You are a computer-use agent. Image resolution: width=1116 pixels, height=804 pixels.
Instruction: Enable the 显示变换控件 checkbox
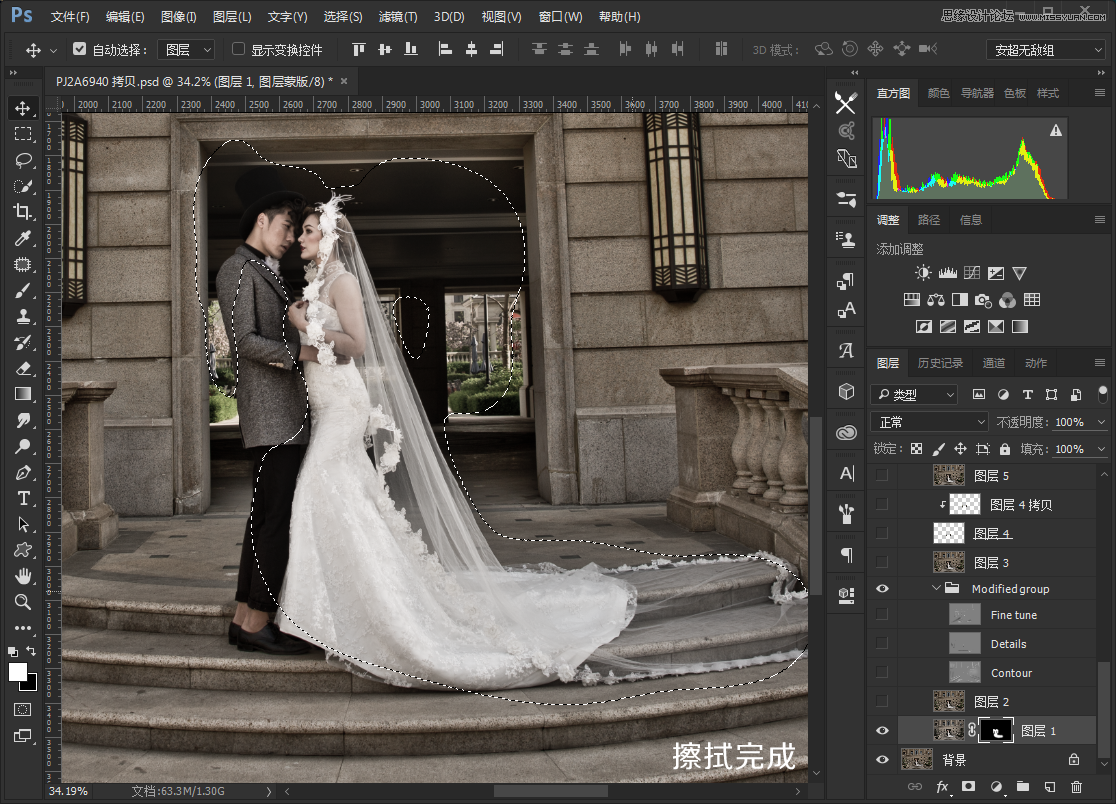tap(238, 49)
